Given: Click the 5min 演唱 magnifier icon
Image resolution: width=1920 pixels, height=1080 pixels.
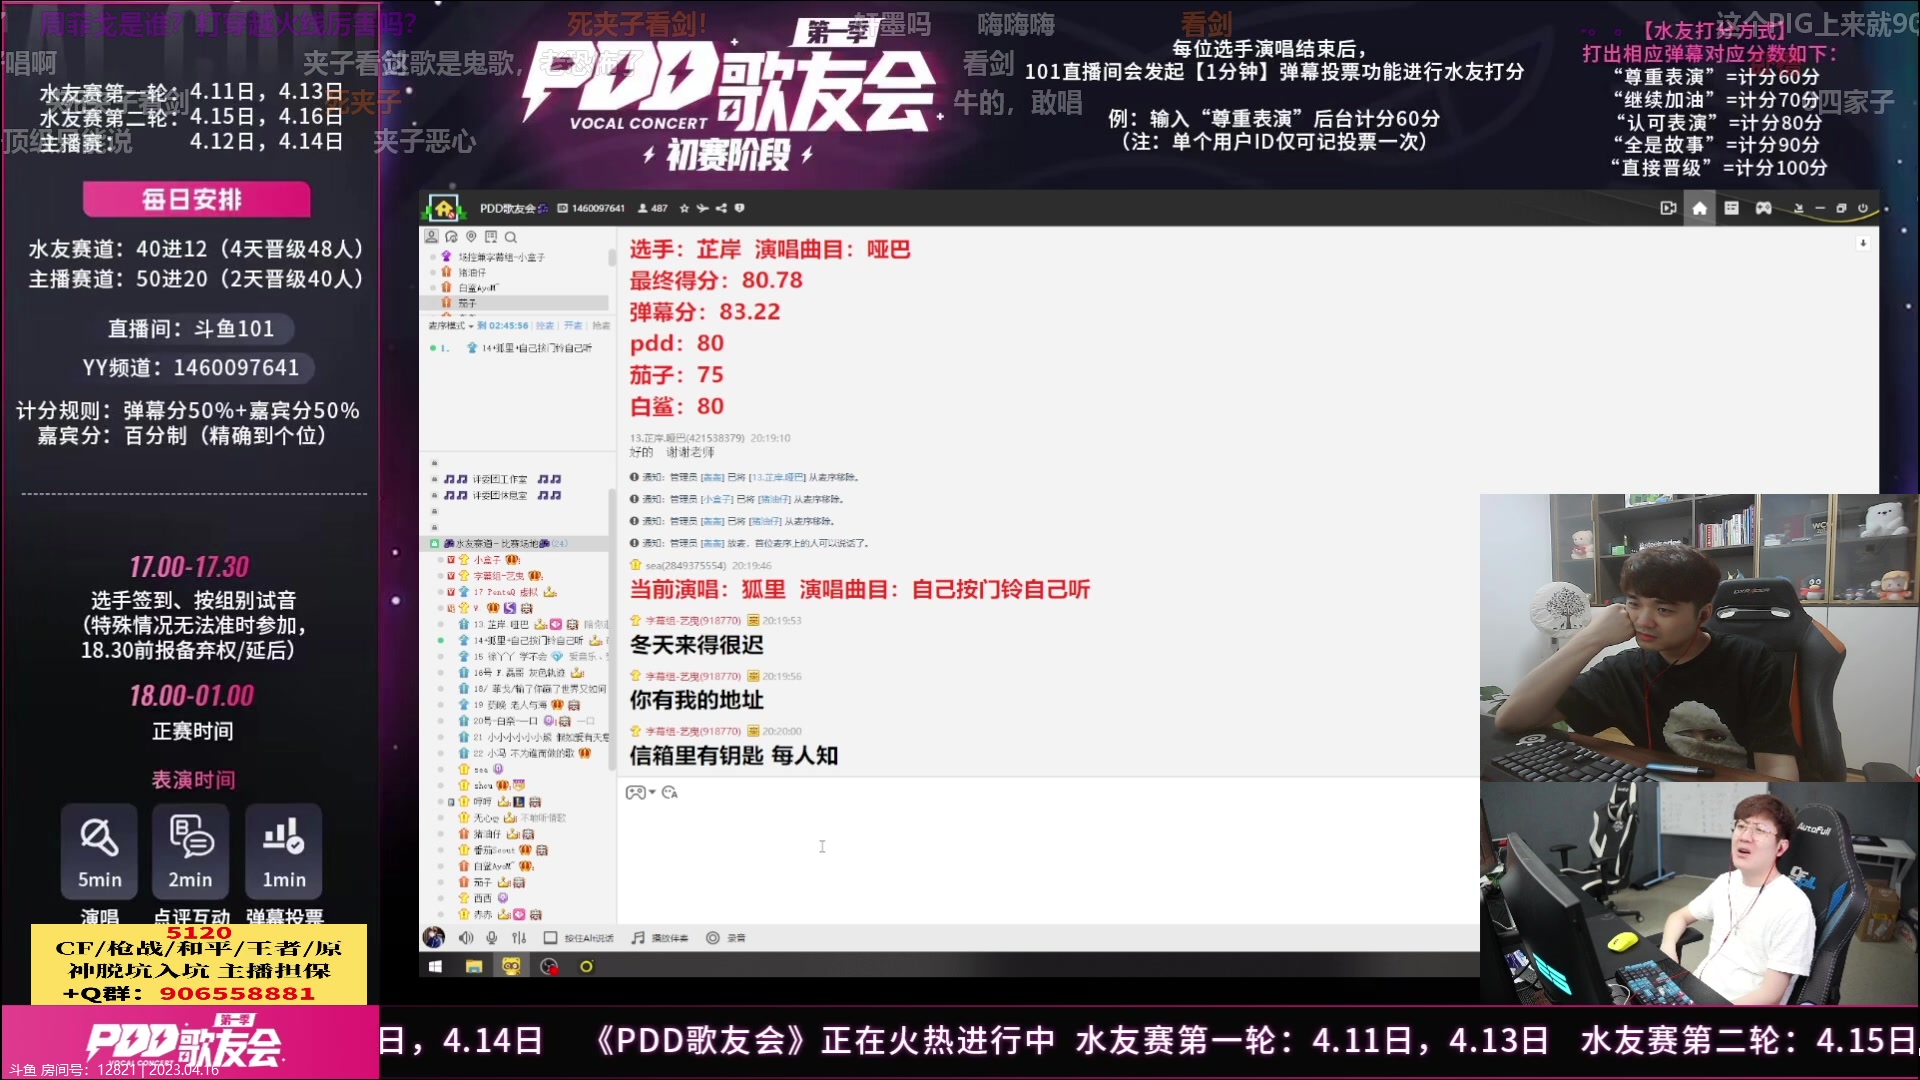Looking at the screenshot, I should pos(99,837).
